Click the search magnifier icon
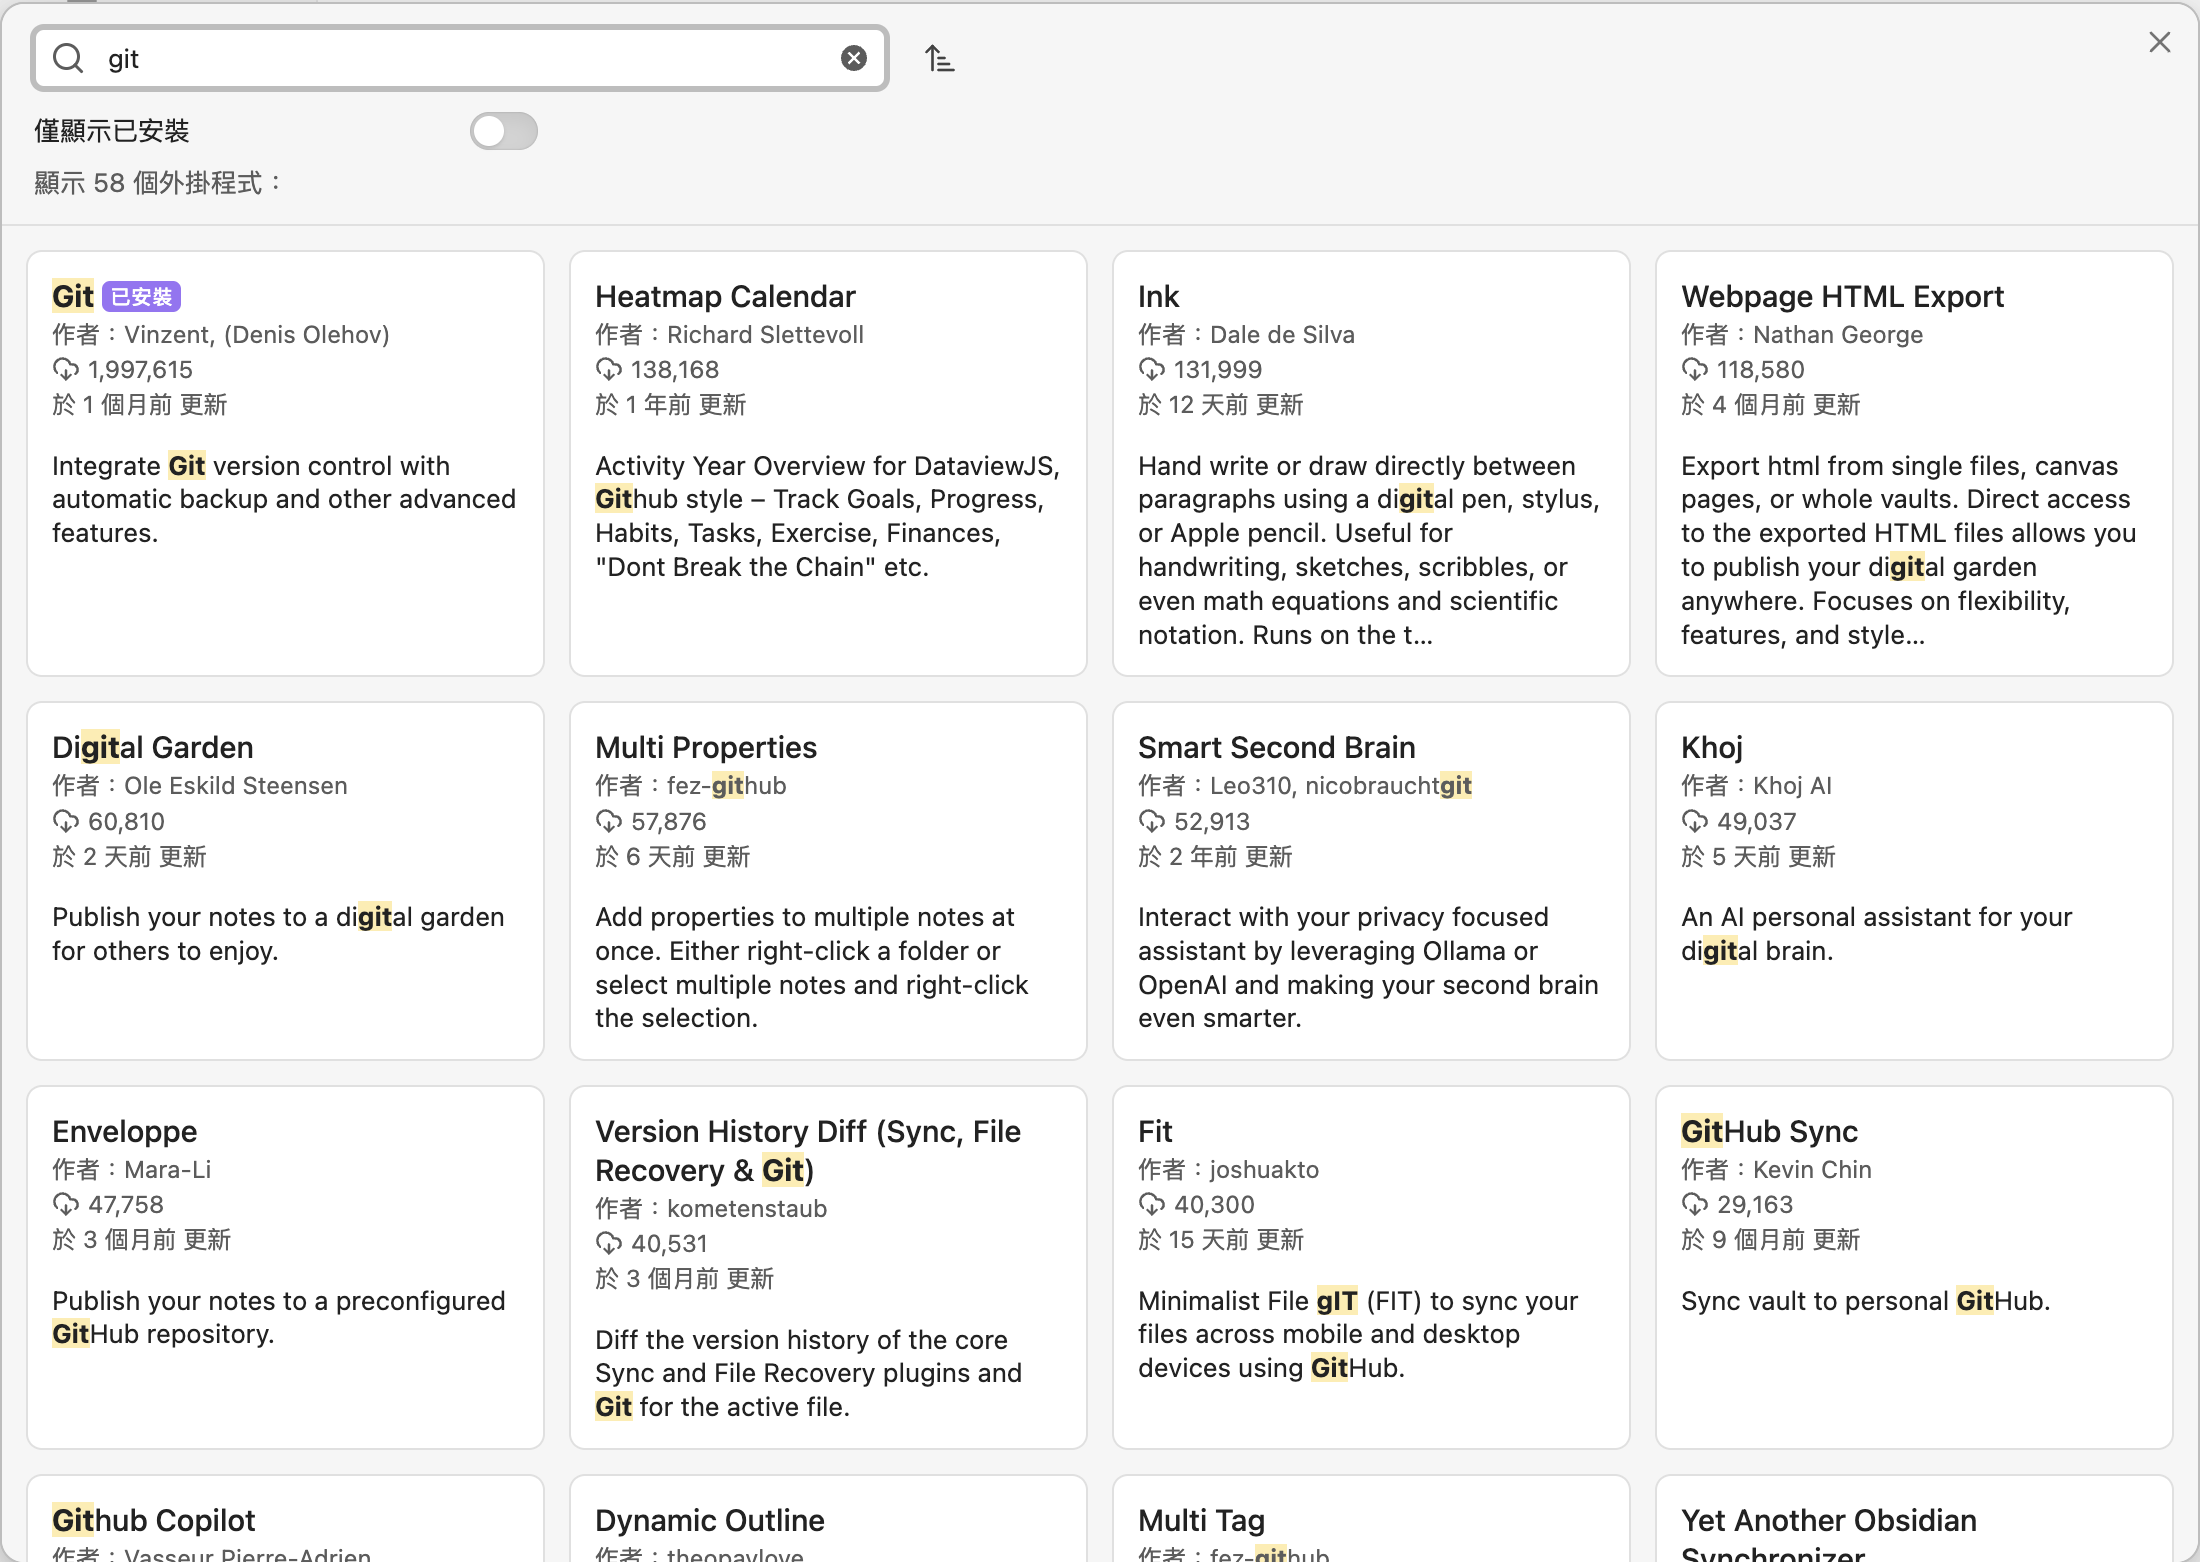The image size is (2200, 1562). [x=68, y=58]
